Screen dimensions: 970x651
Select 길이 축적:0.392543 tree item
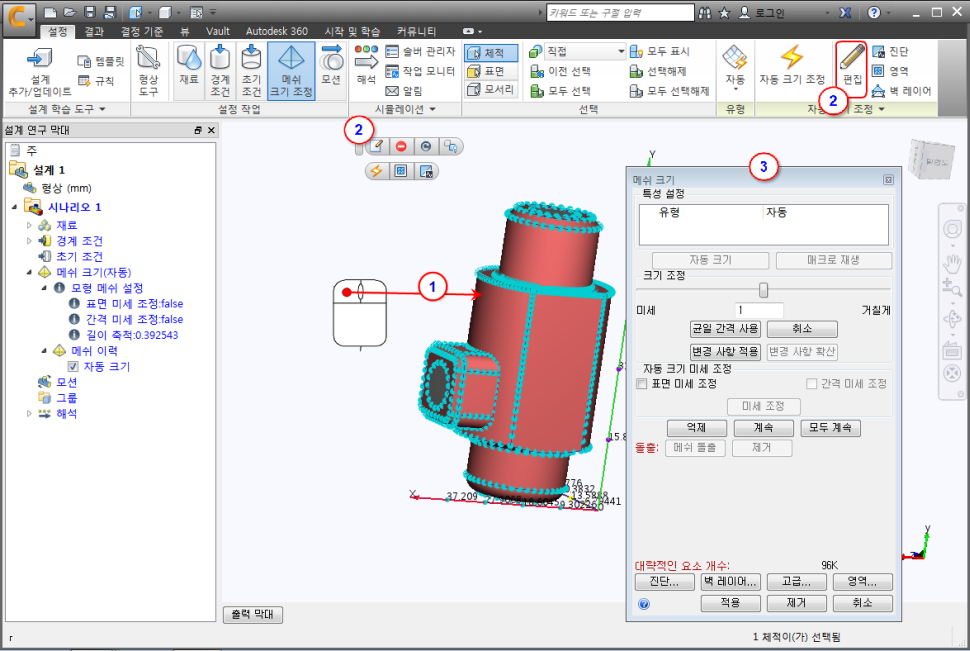point(132,335)
